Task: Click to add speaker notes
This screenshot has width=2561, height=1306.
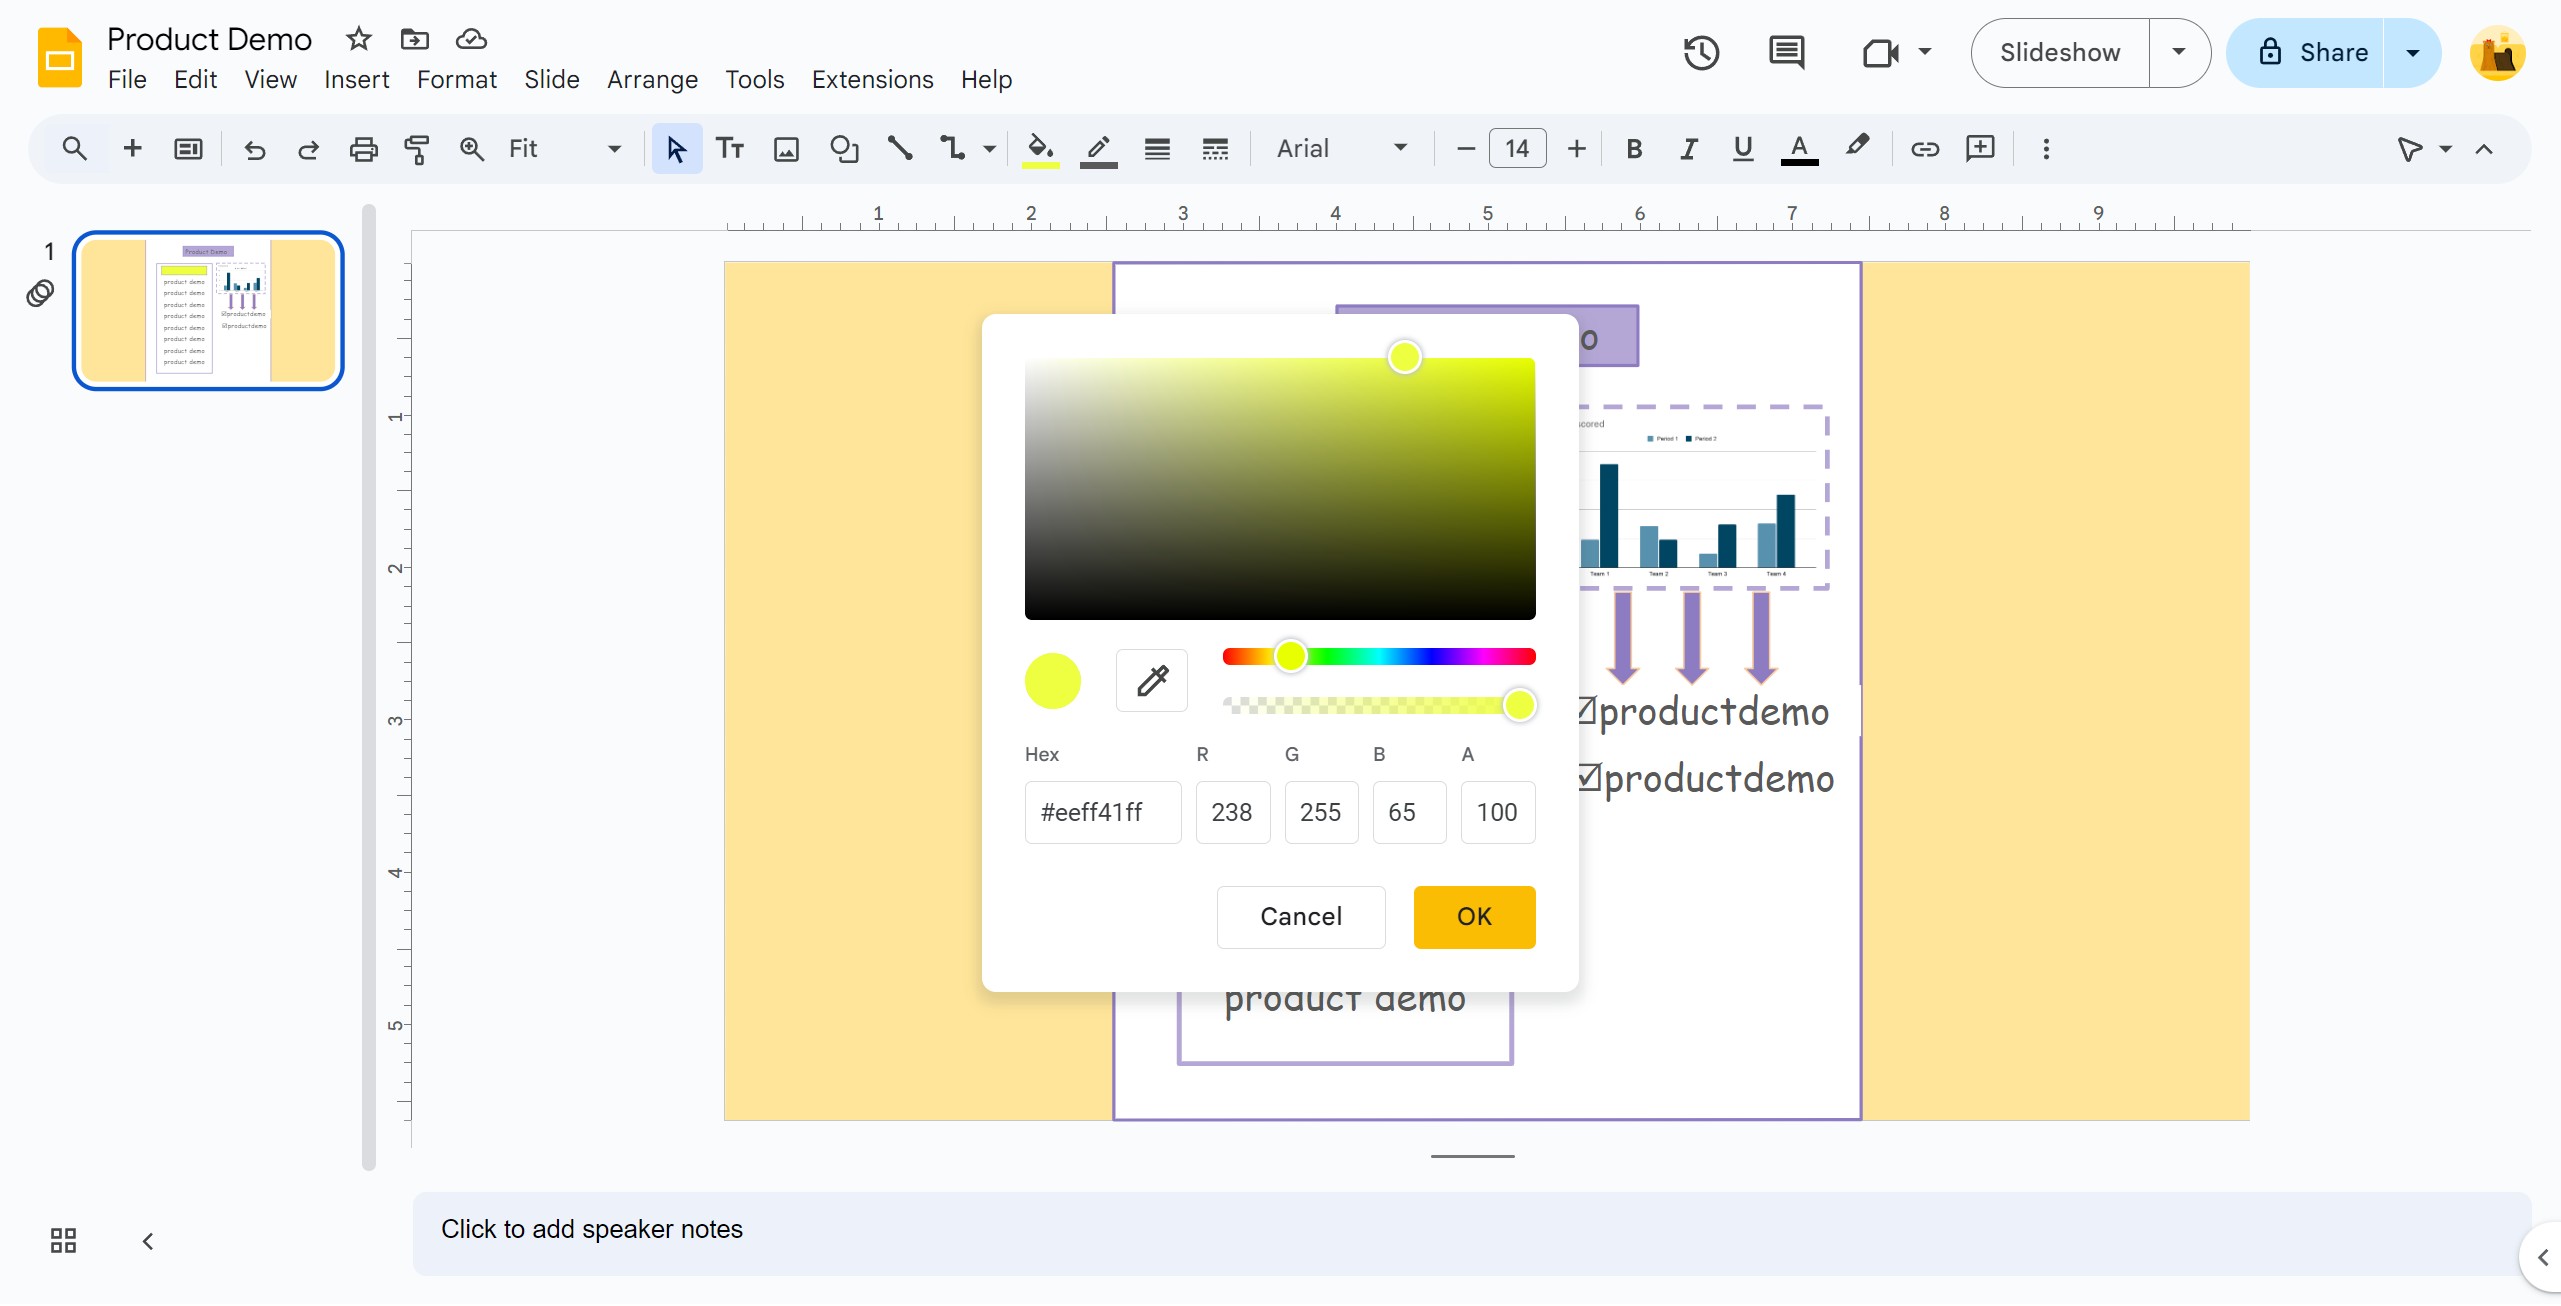Action: point(1472,1231)
